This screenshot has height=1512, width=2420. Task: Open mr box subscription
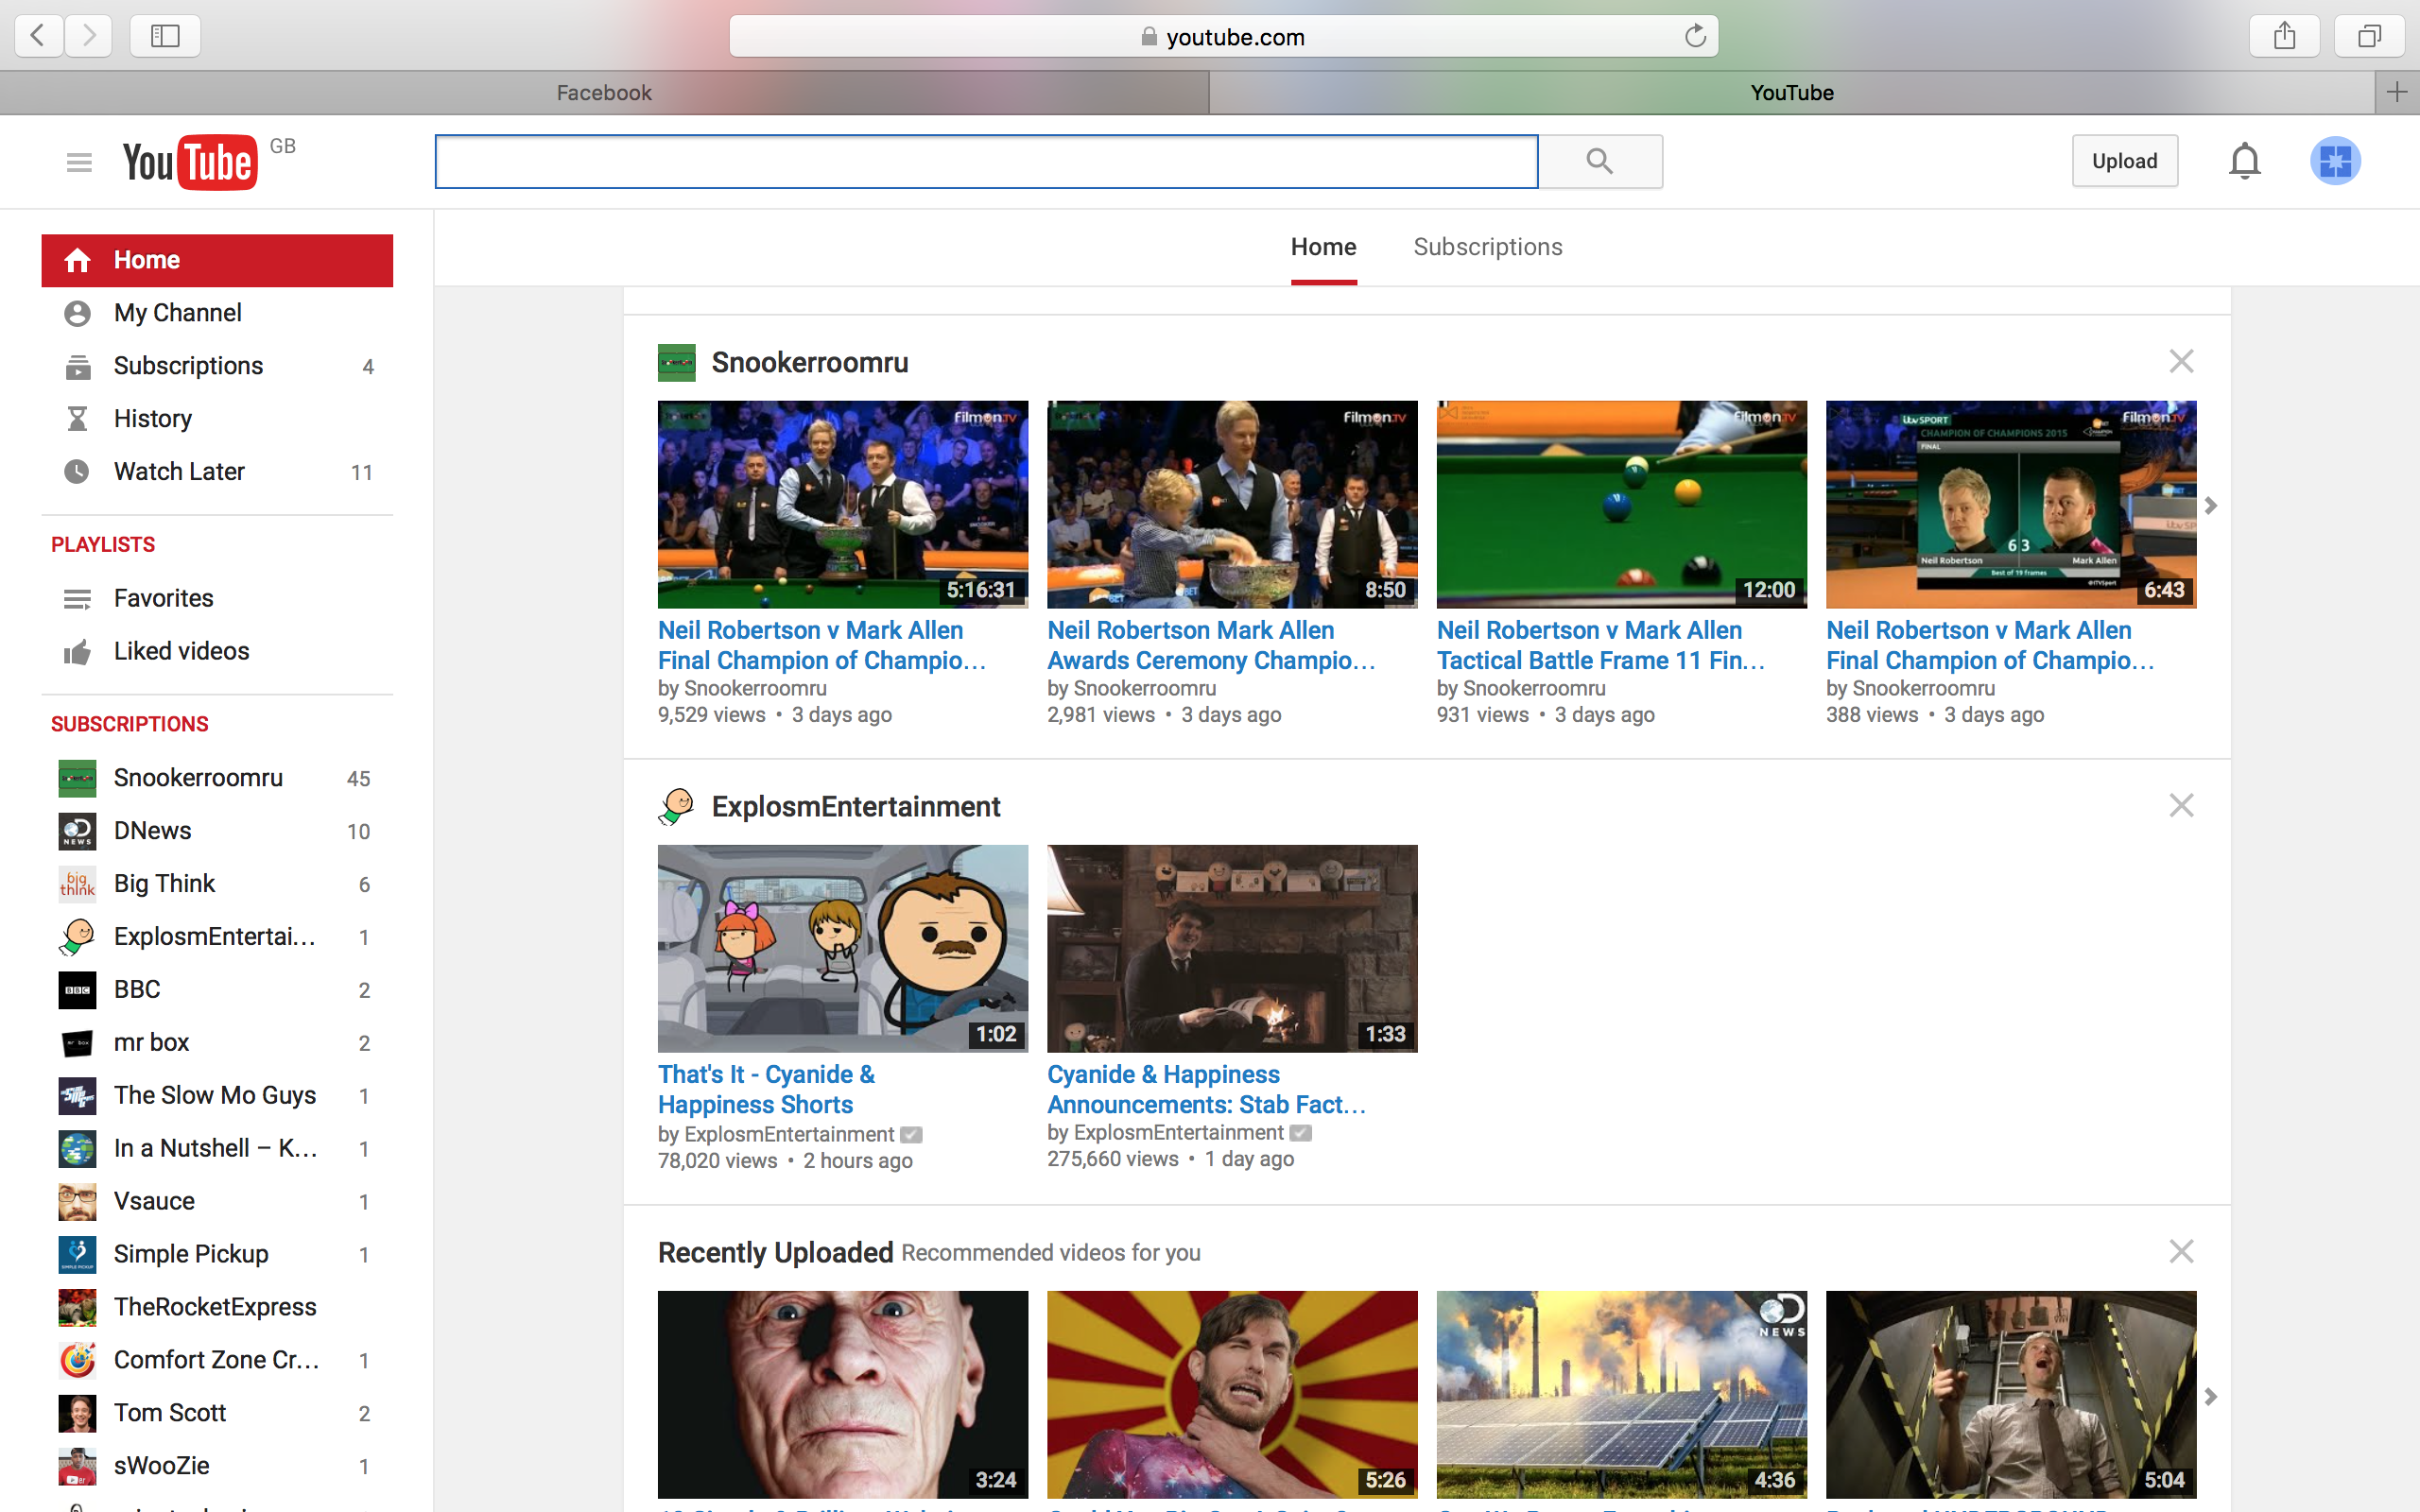pos(217,1043)
